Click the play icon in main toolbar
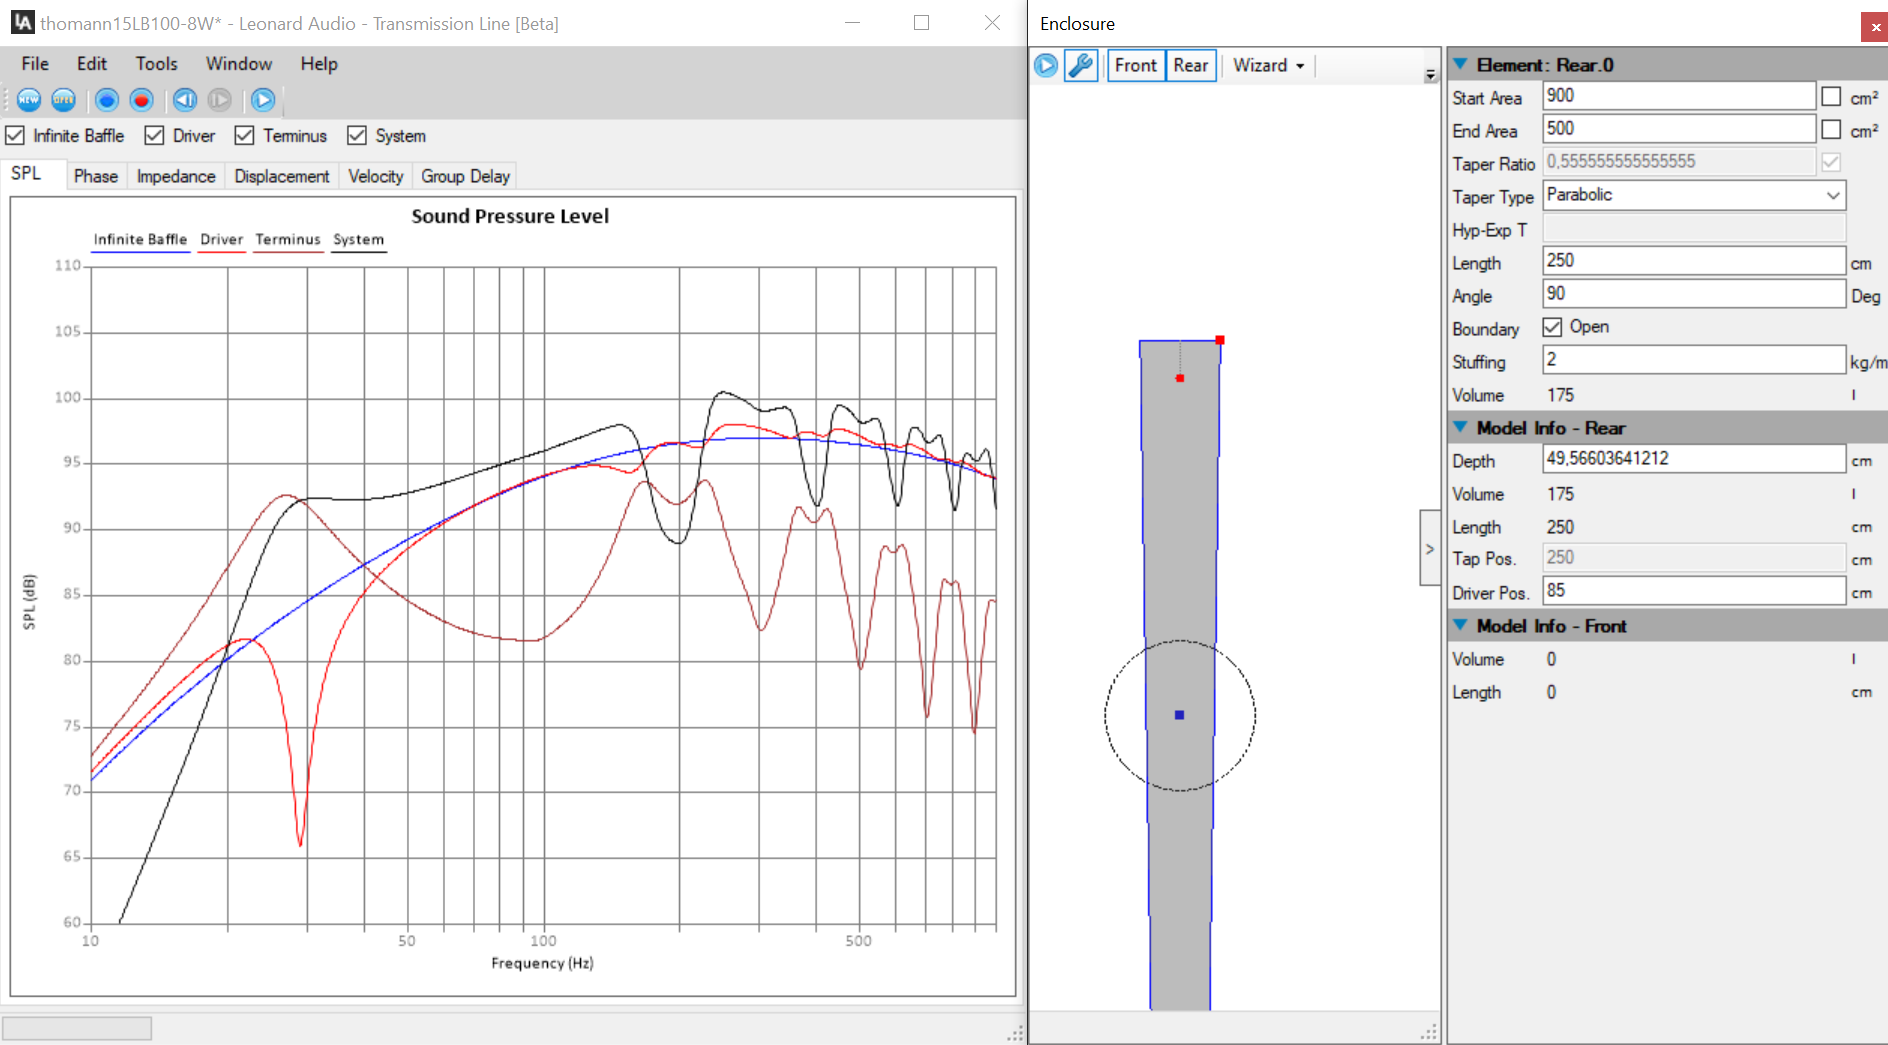Viewport: 1888px width, 1045px height. (x=263, y=100)
